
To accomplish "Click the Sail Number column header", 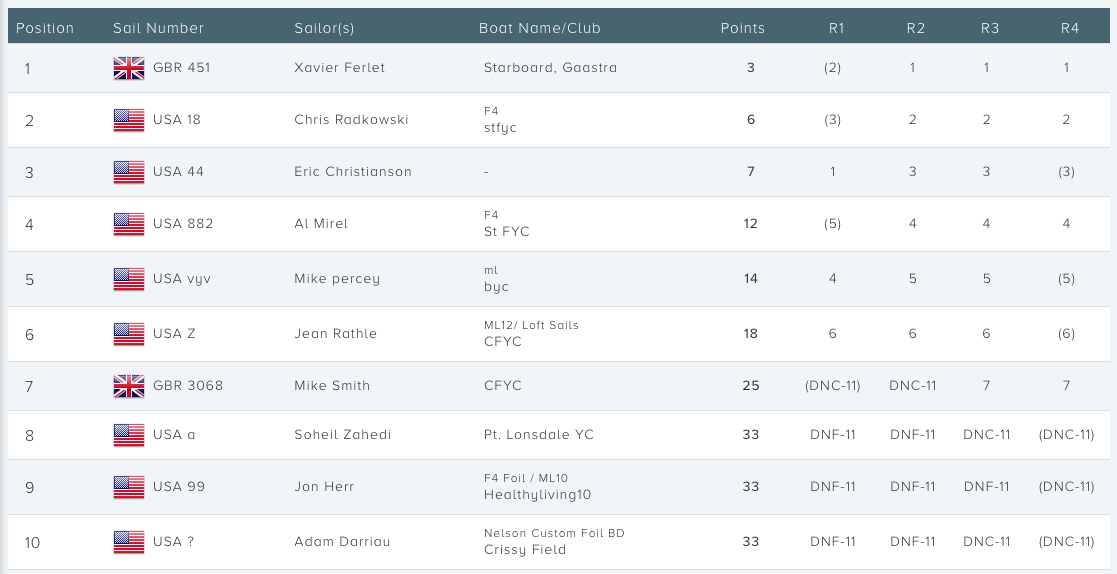I will (x=158, y=28).
